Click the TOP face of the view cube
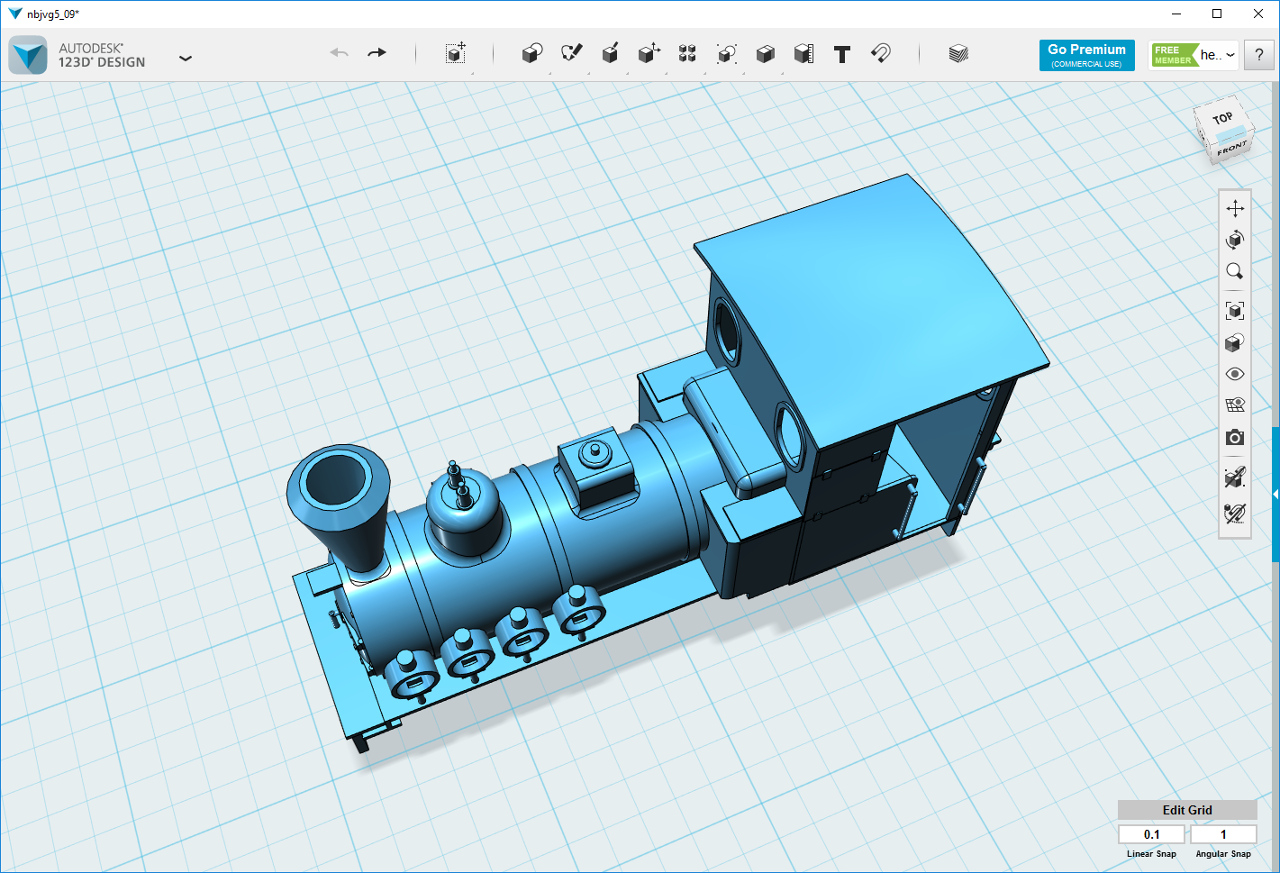The height and width of the screenshot is (873, 1280). 1224,120
